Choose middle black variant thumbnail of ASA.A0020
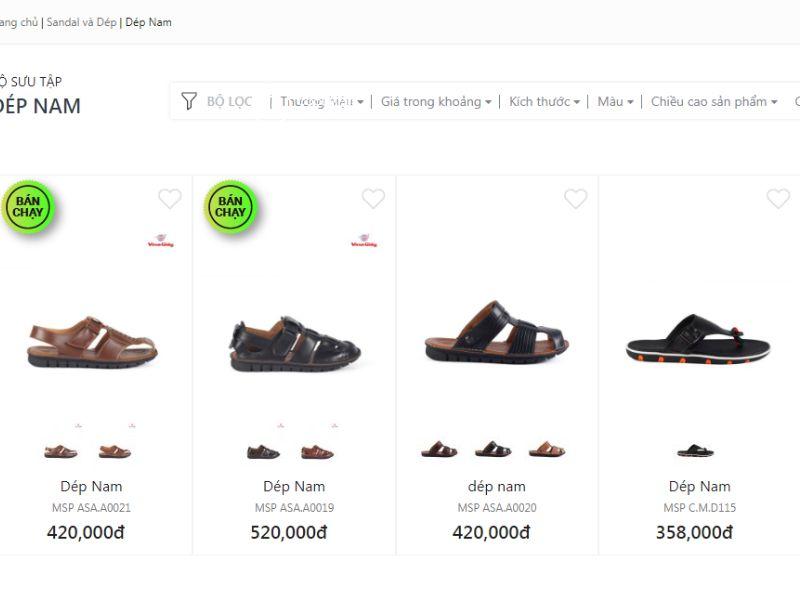The width and height of the screenshot is (800, 600). (x=493, y=450)
